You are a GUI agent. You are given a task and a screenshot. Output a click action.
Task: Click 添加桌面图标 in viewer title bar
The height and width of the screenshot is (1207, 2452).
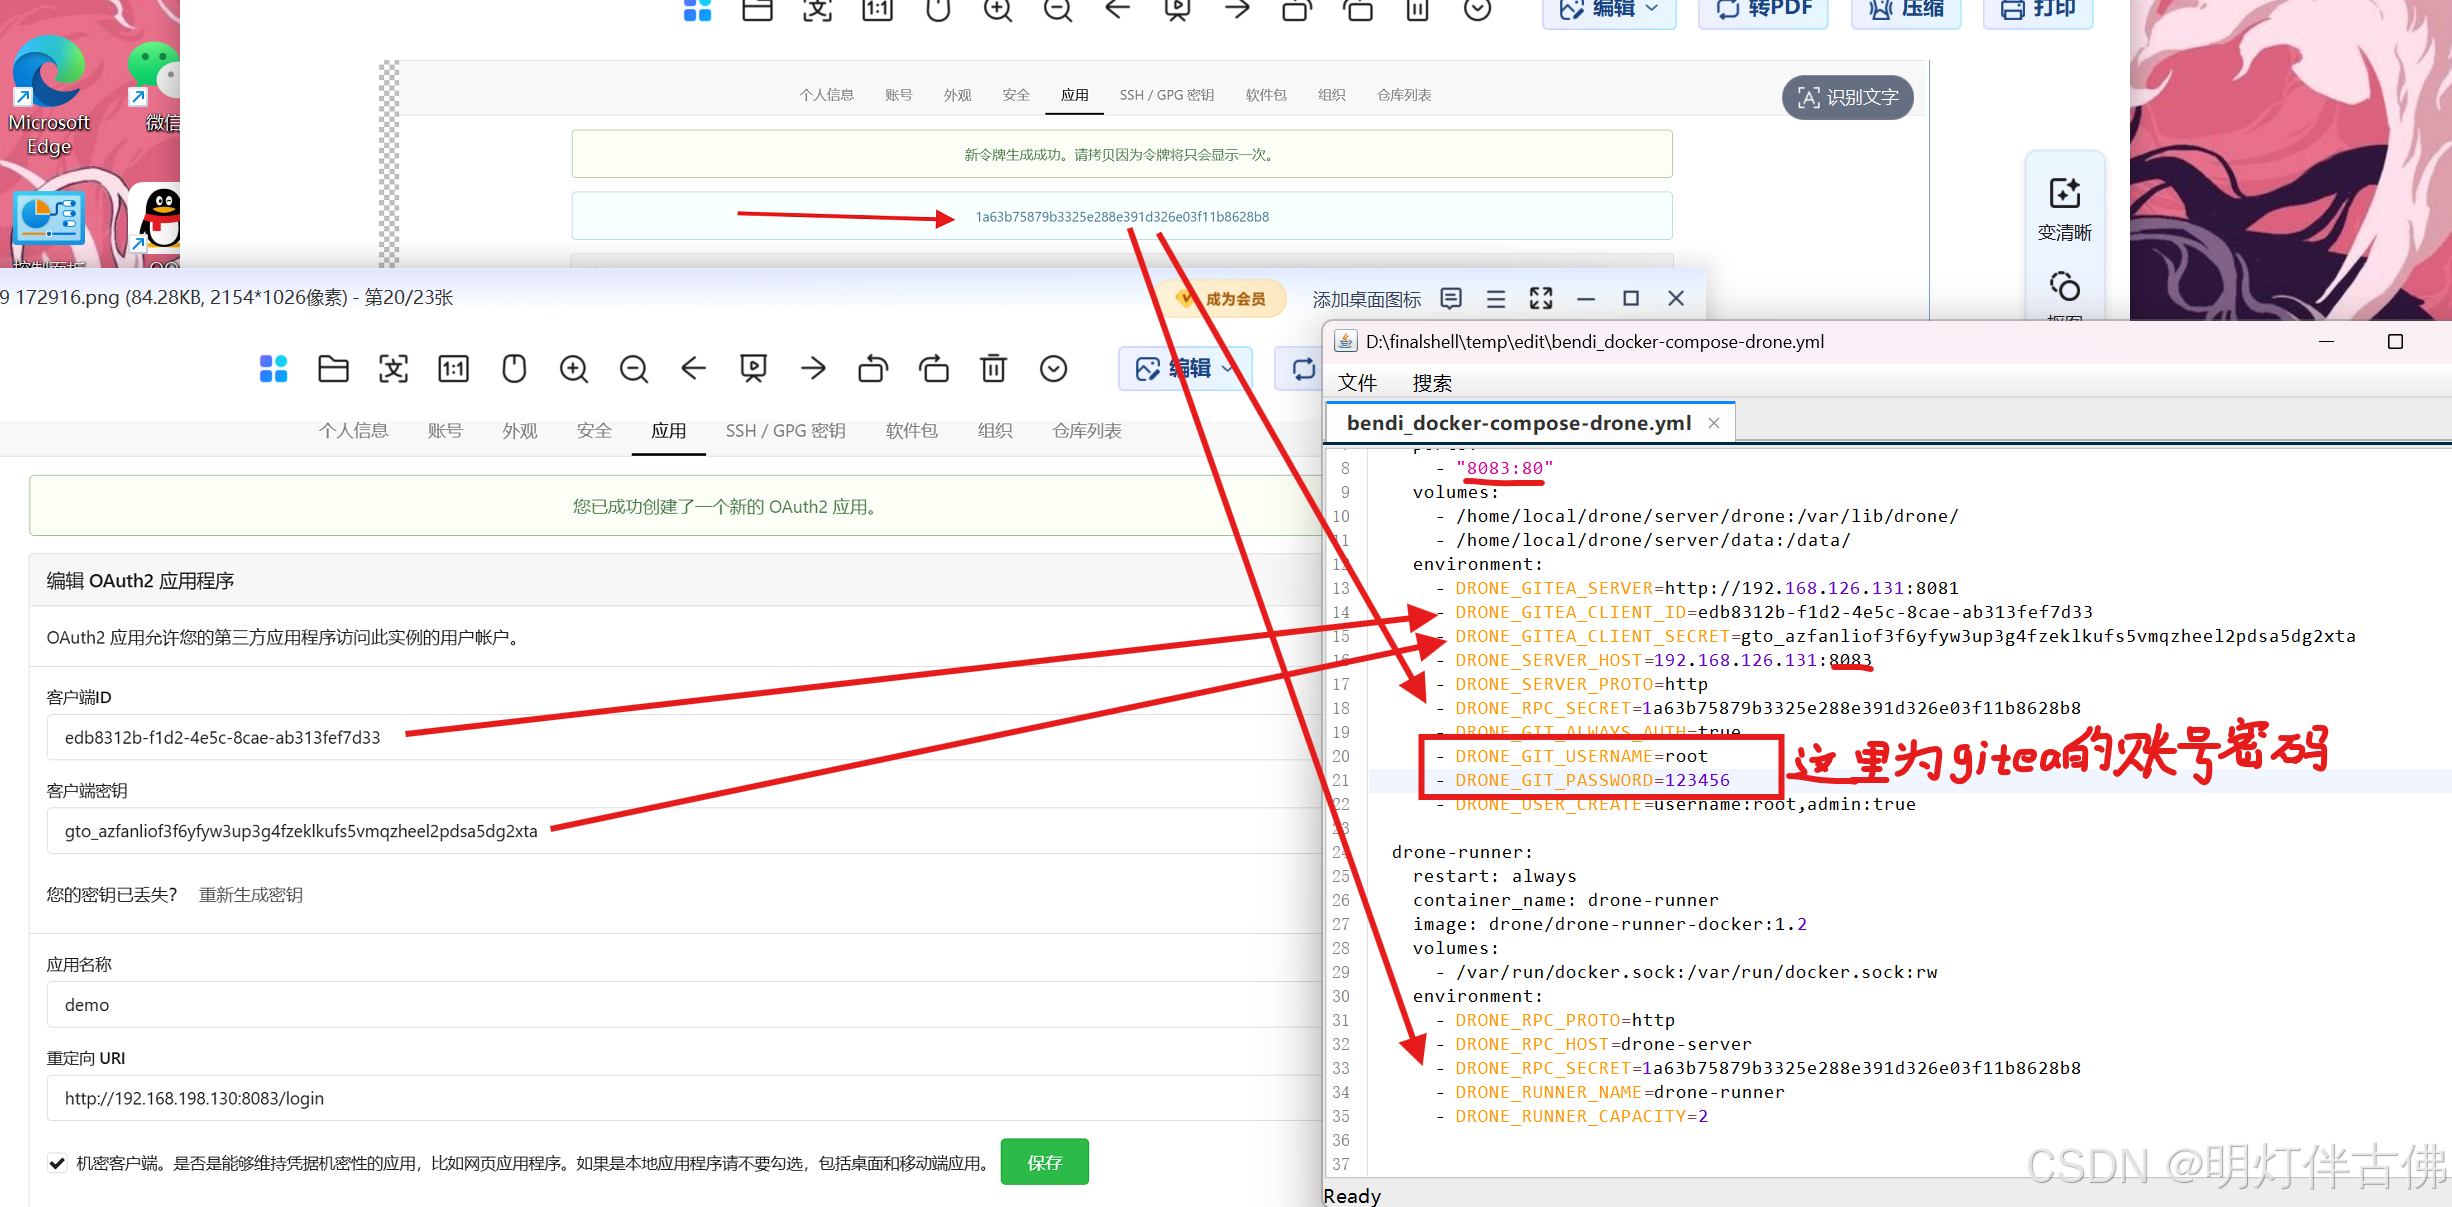(1366, 299)
